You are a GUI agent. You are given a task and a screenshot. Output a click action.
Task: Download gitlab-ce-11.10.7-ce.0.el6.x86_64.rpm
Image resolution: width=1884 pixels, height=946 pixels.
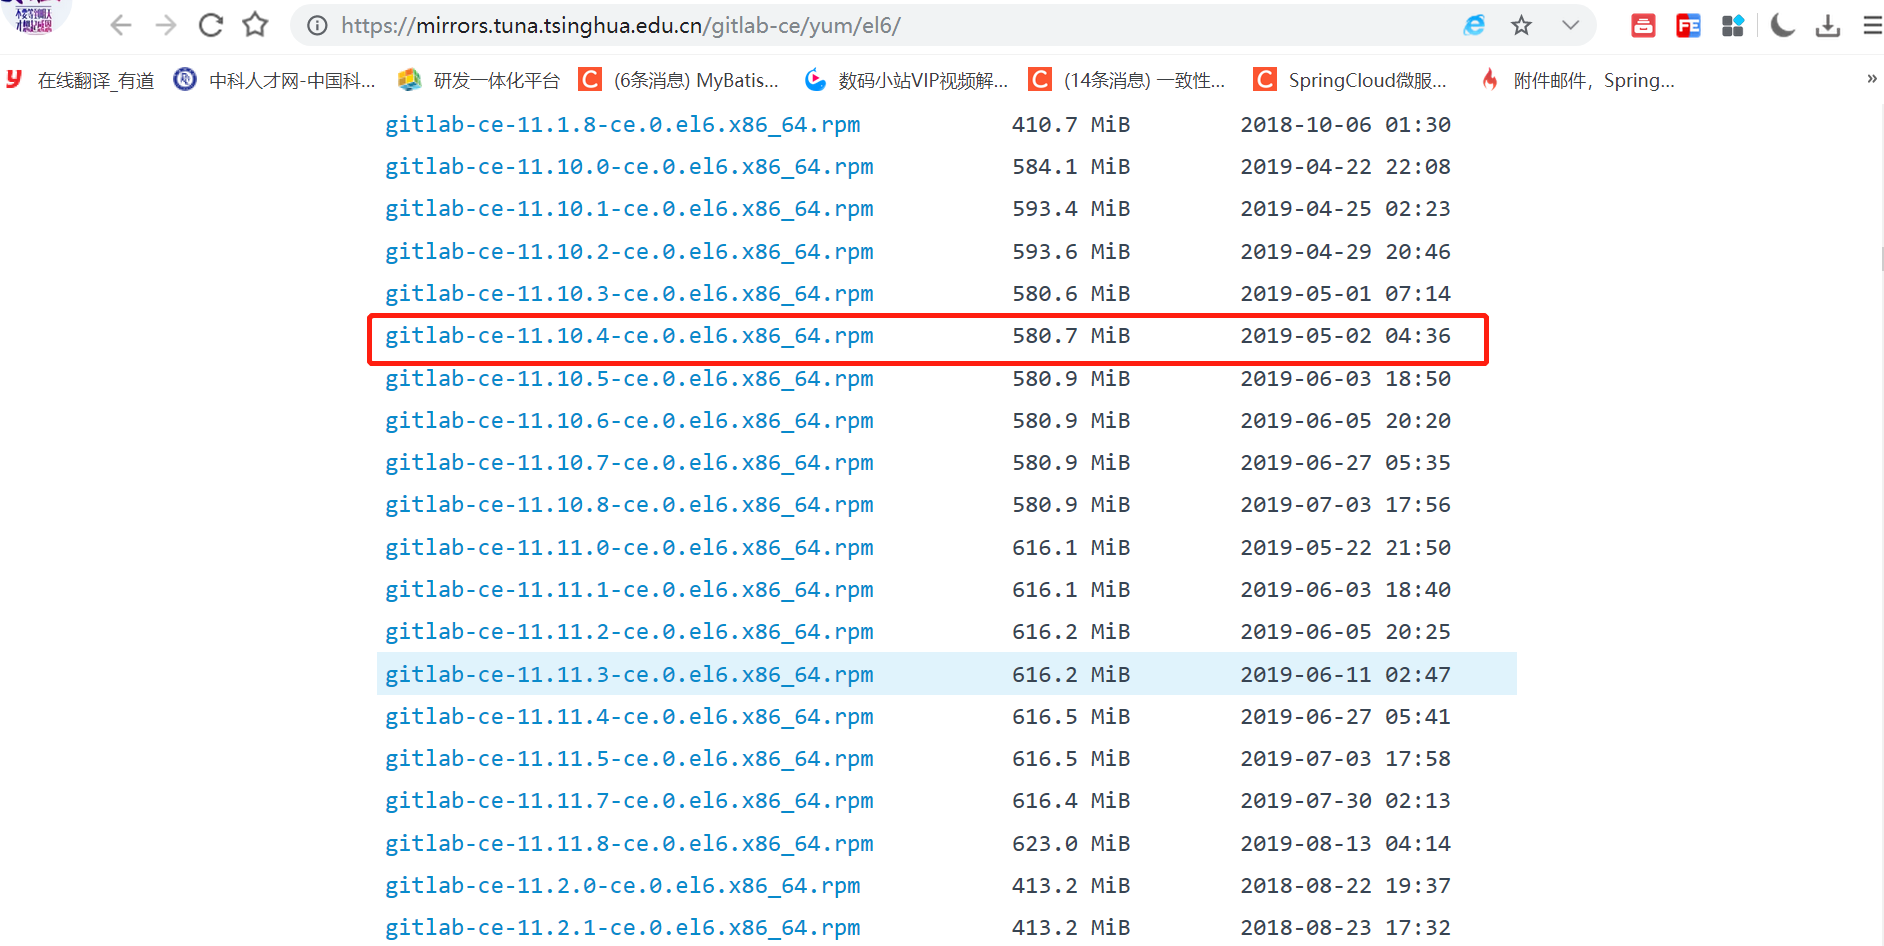[629, 463]
